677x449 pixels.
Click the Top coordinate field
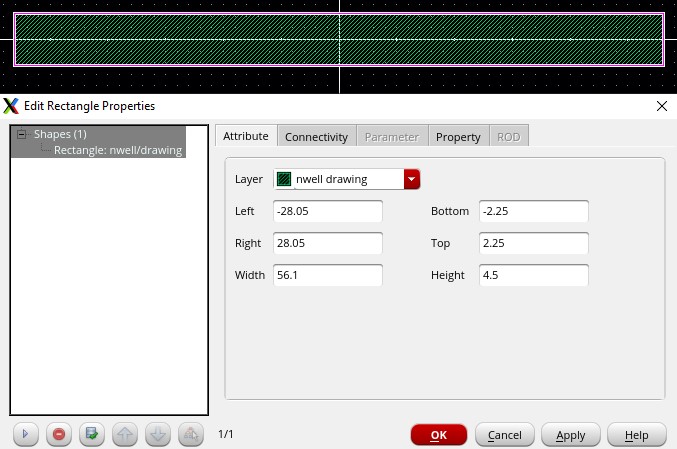point(534,243)
